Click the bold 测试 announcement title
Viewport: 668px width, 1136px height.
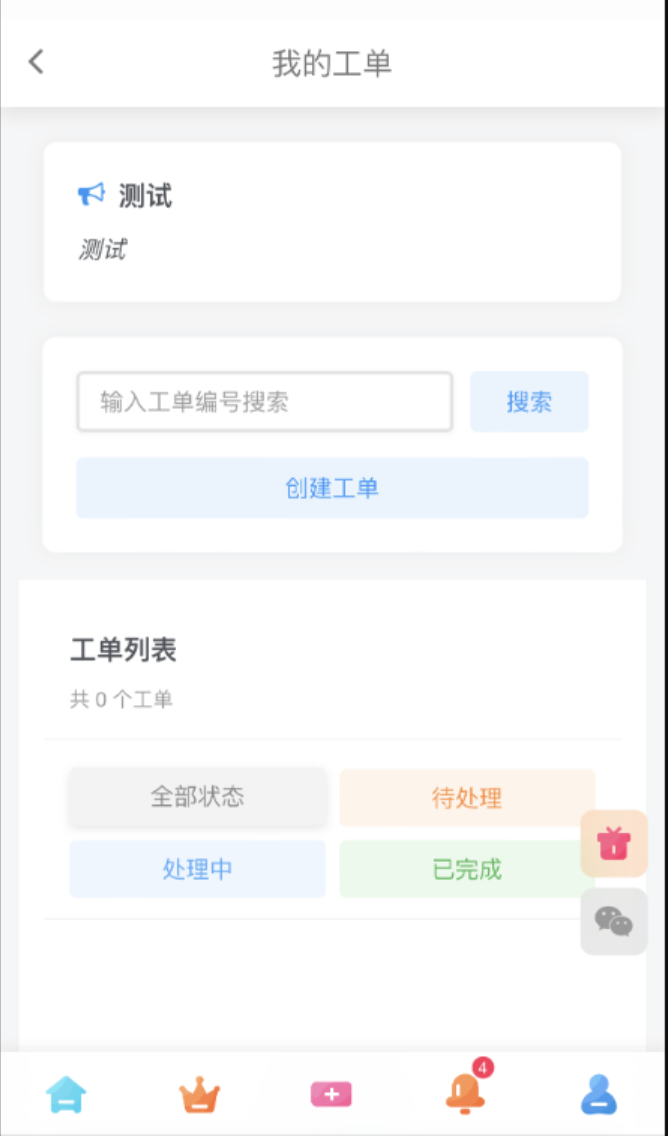tap(146, 196)
